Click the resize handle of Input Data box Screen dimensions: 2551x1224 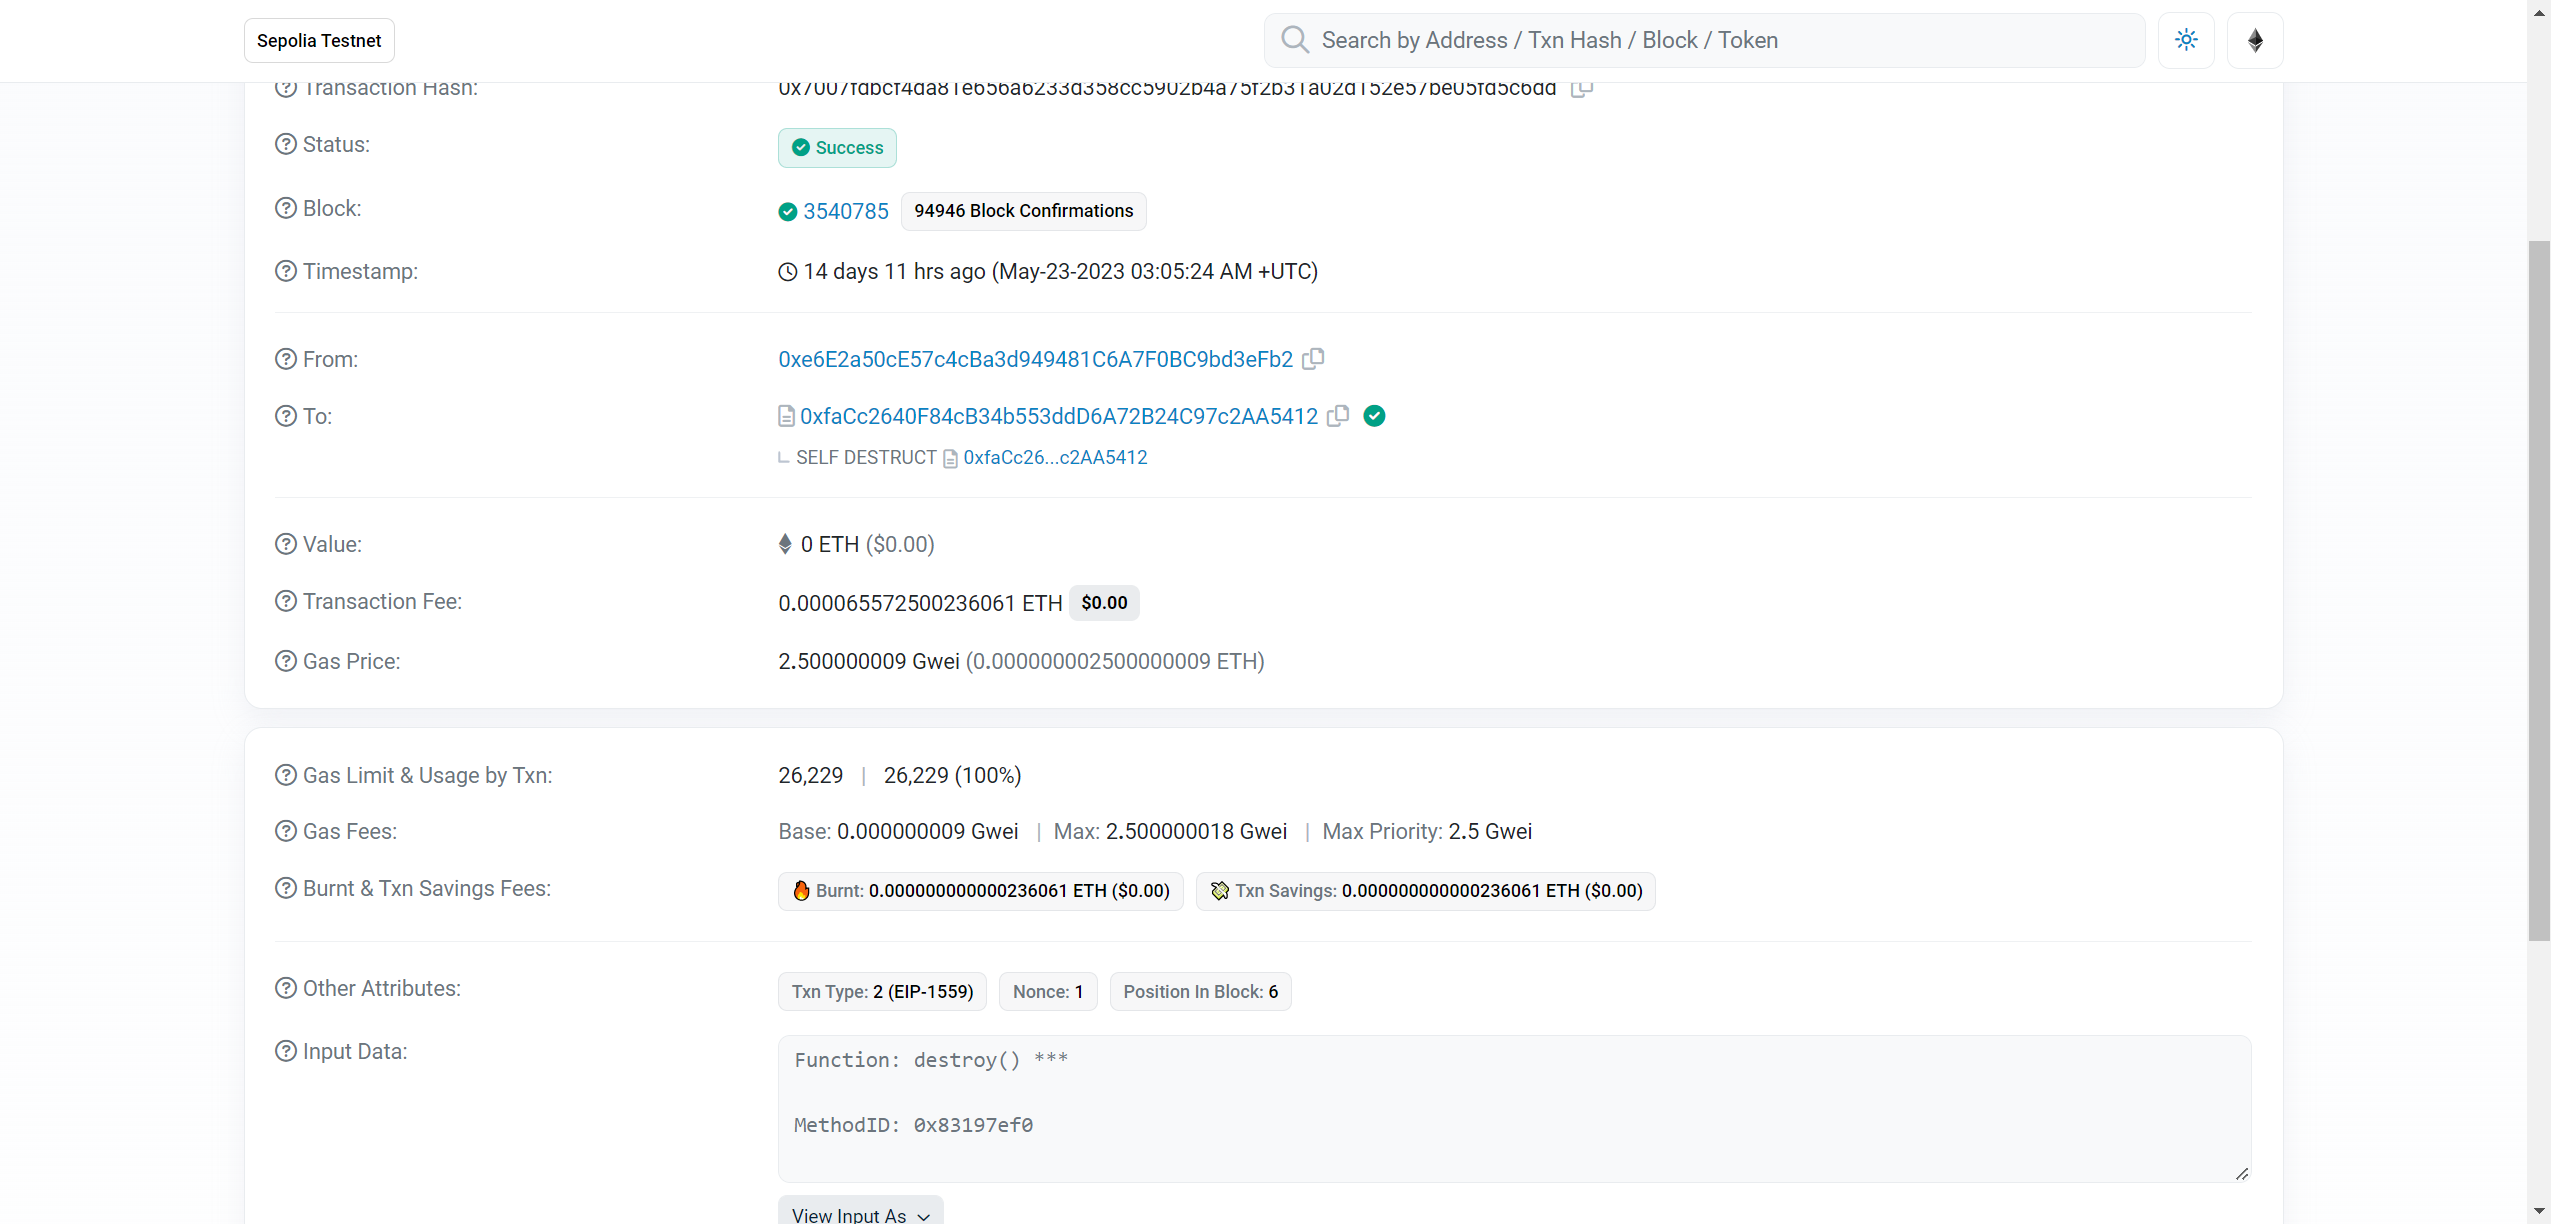[x=2241, y=1174]
